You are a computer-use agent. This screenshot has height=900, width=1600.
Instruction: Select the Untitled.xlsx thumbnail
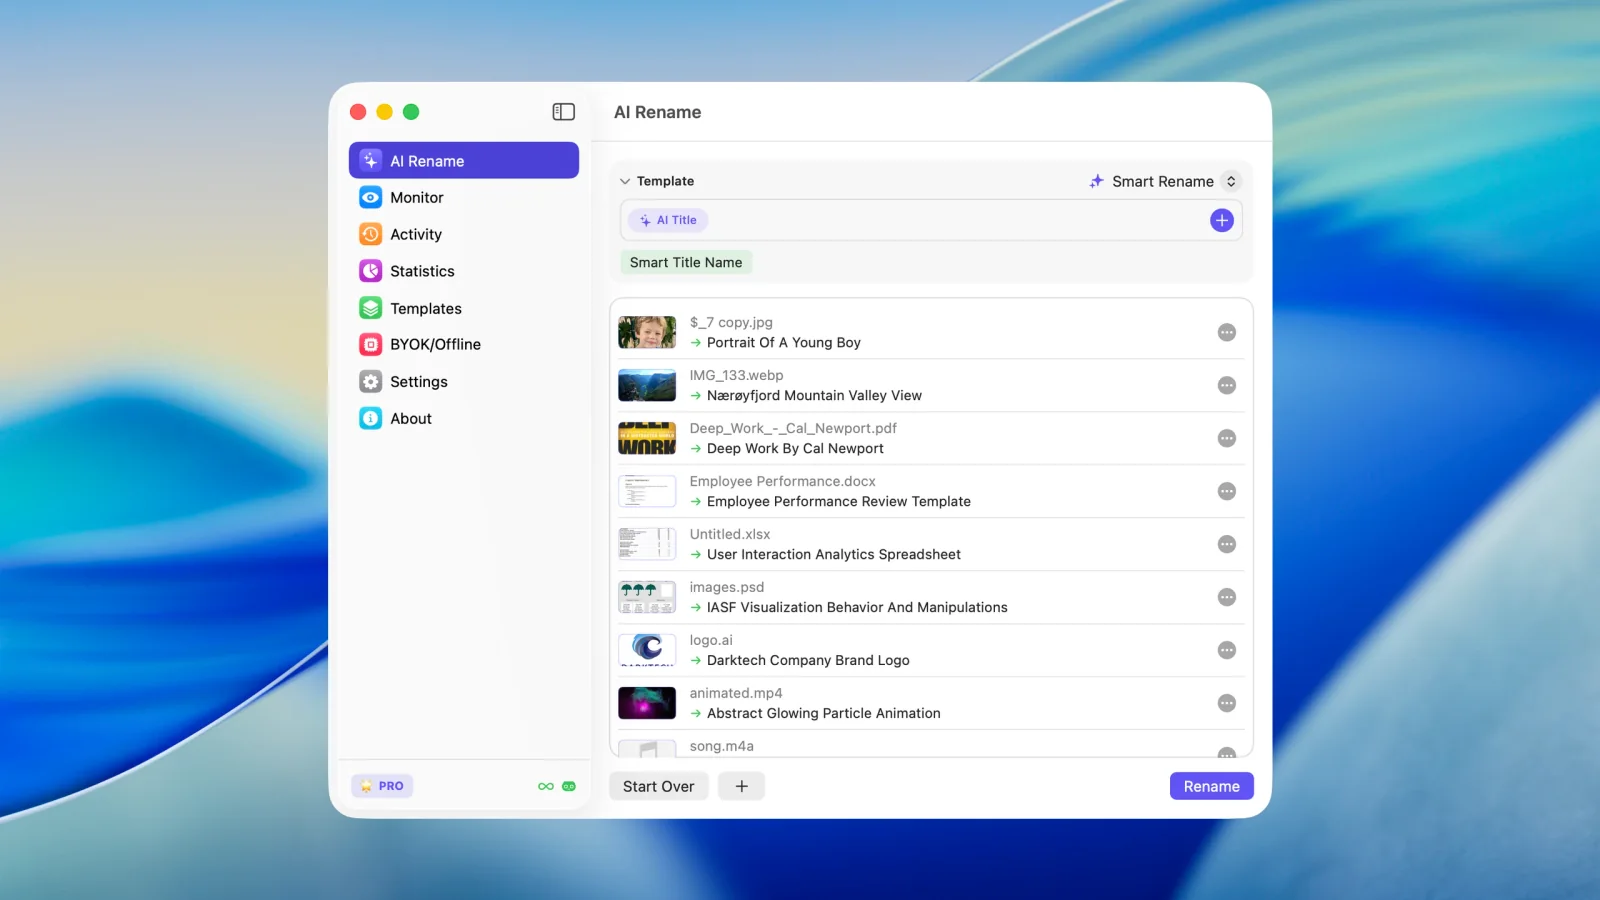coord(647,544)
